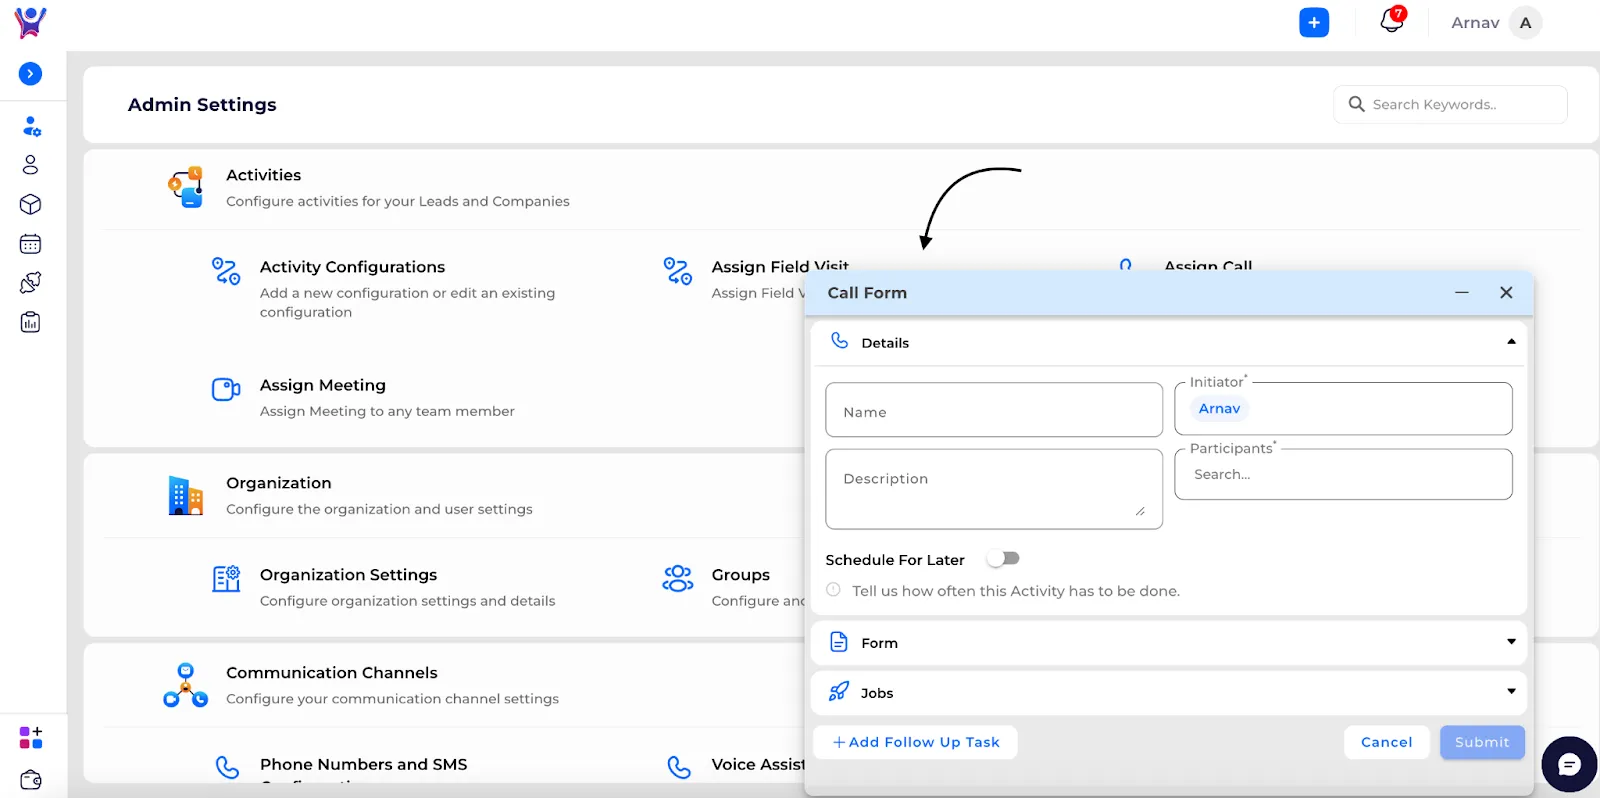Open Phone Numbers and SMS link
Image resolution: width=1600 pixels, height=798 pixels.
(363, 764)
